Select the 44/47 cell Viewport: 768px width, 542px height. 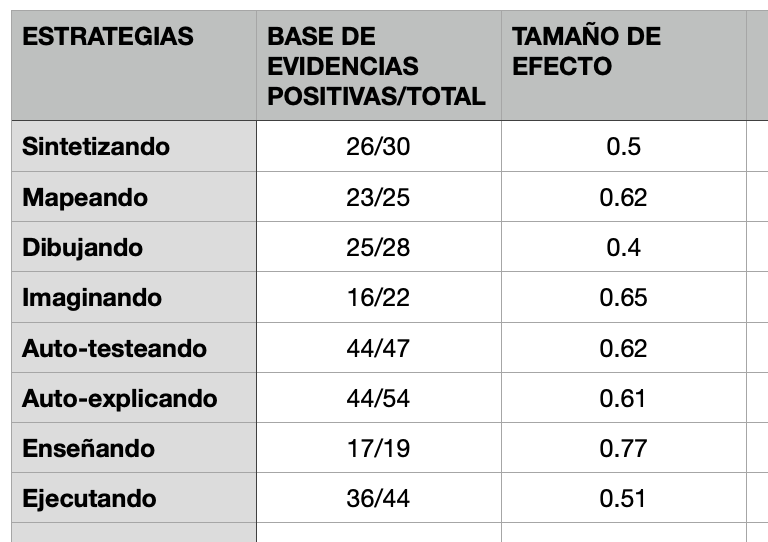(378, 349)
